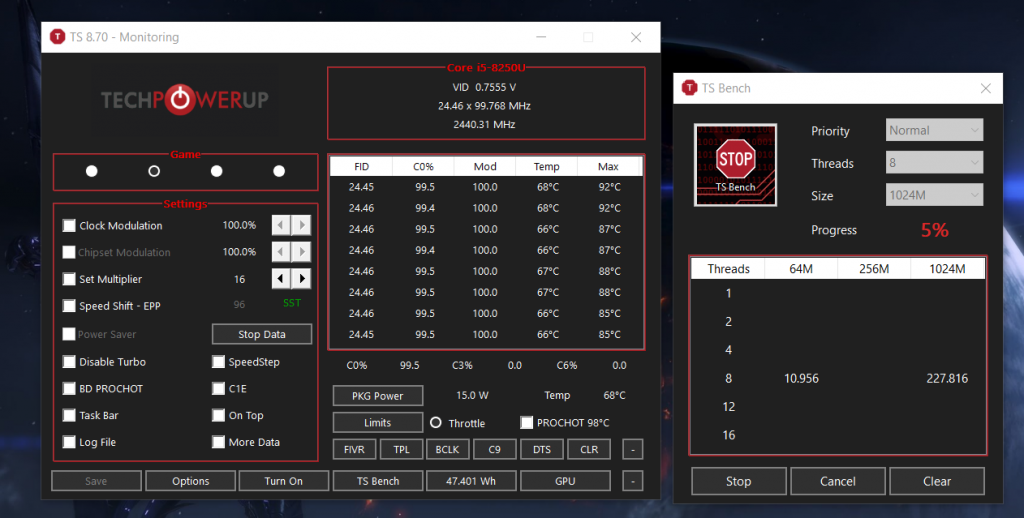This screenshot has height=518, width=1024.
Task: Toggle the Speed Shift - EPP checkbox
Action: click(x=69, y=306)
